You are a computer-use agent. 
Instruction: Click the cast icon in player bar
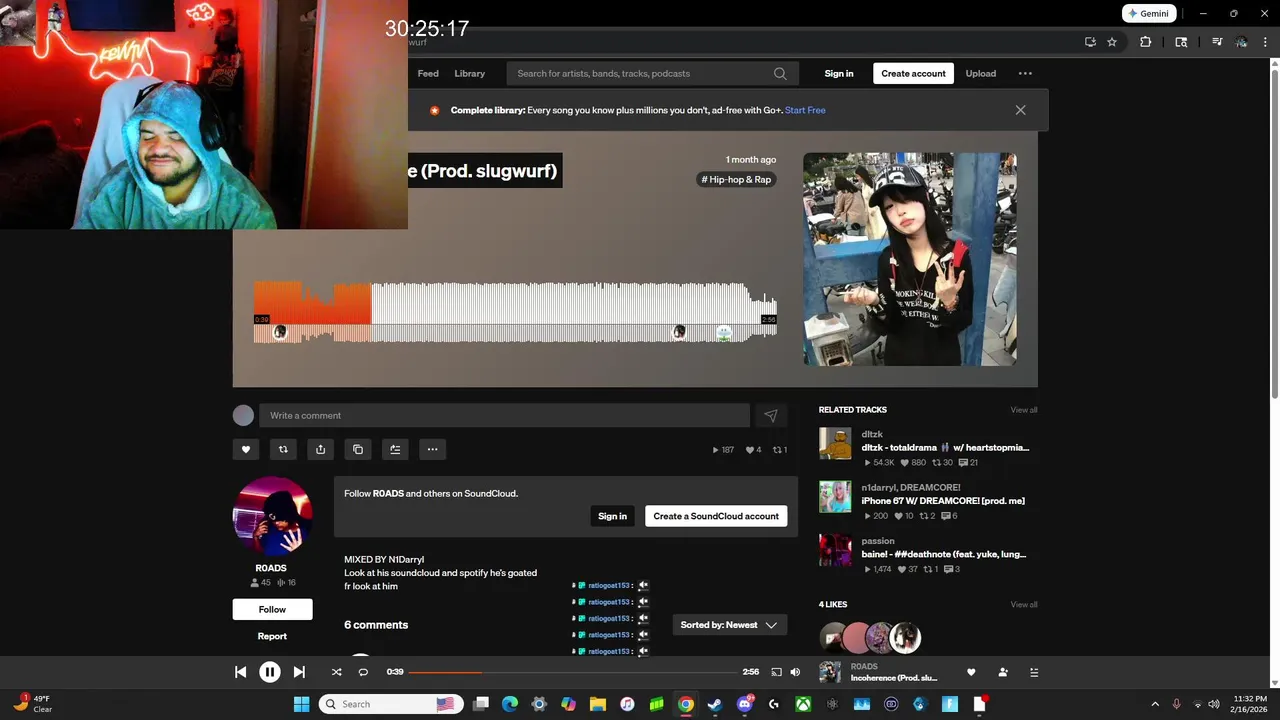(776, 672)
